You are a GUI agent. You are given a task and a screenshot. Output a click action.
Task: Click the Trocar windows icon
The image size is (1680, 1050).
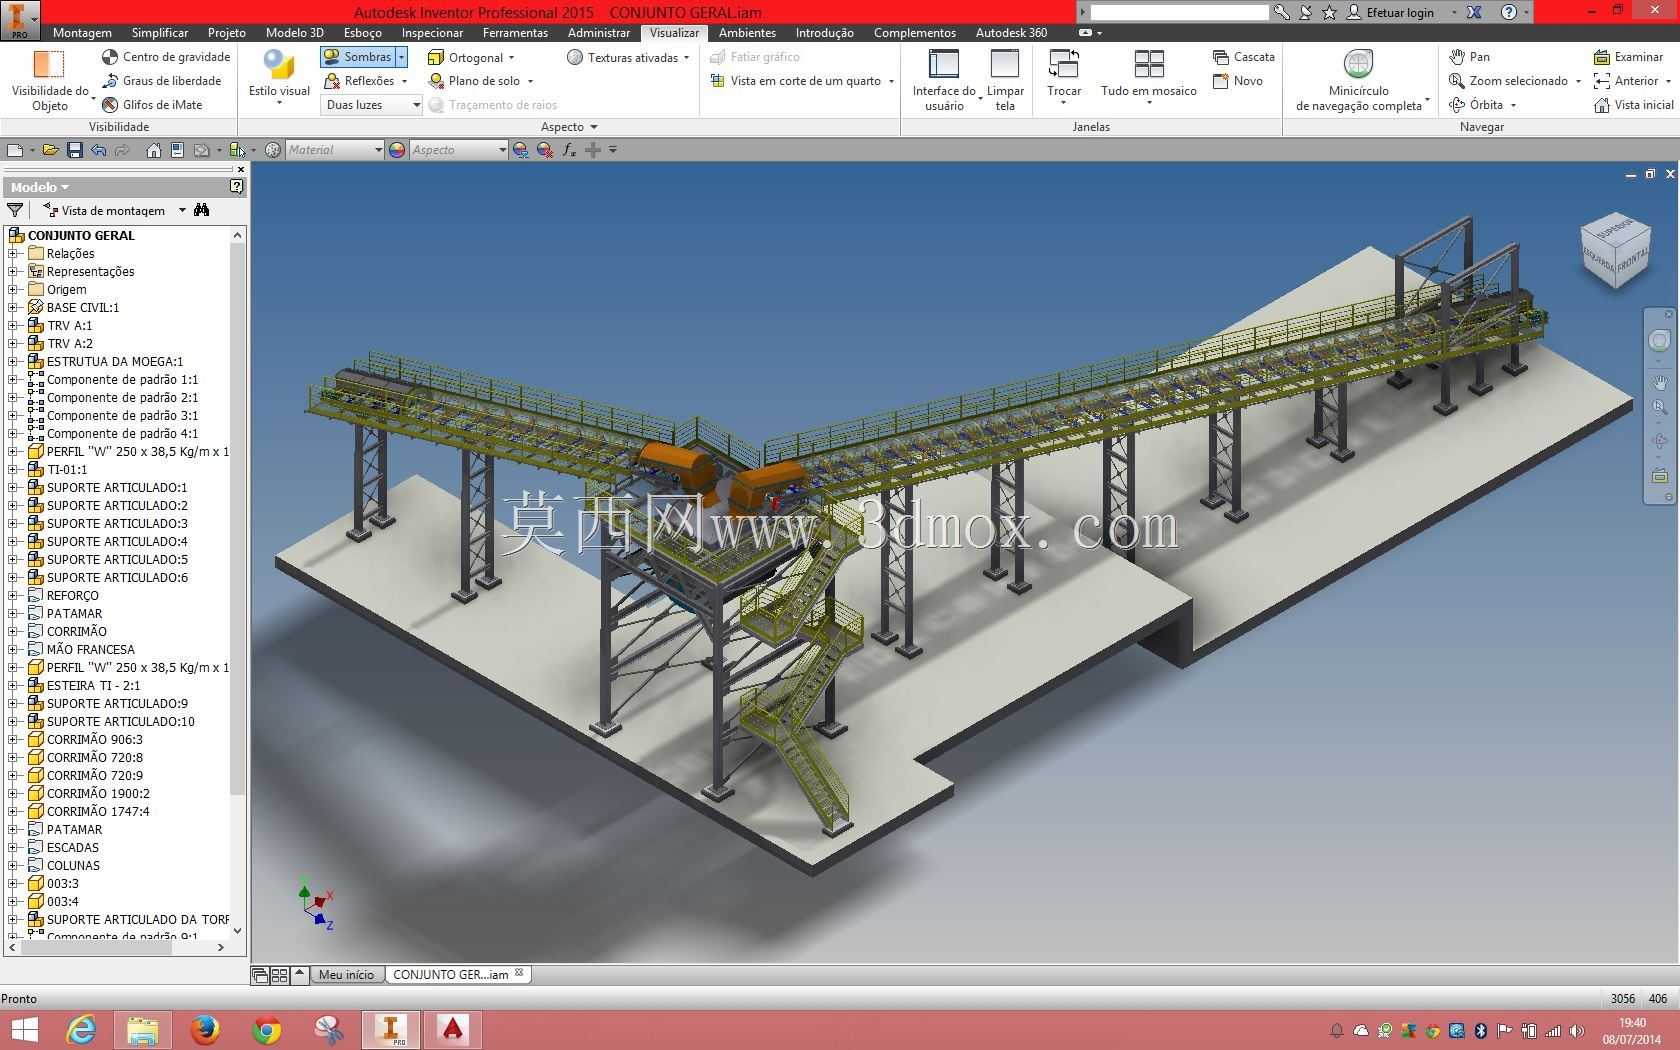tap(1063, 64)
